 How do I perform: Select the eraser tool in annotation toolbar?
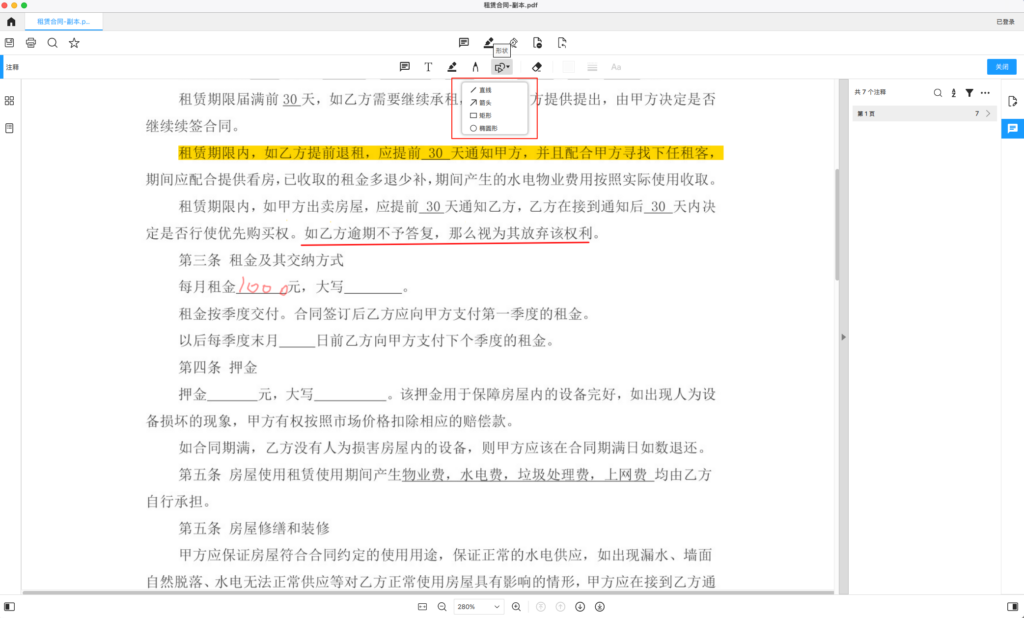coord(537,67)
